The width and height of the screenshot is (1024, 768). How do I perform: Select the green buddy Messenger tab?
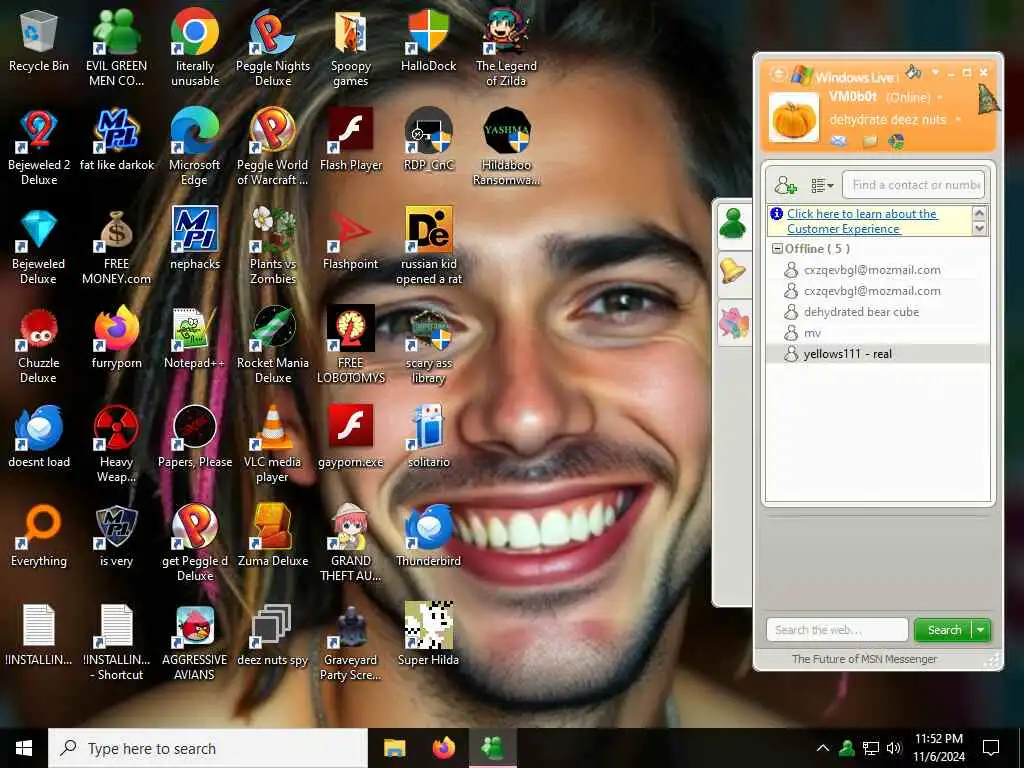(733, 225)
